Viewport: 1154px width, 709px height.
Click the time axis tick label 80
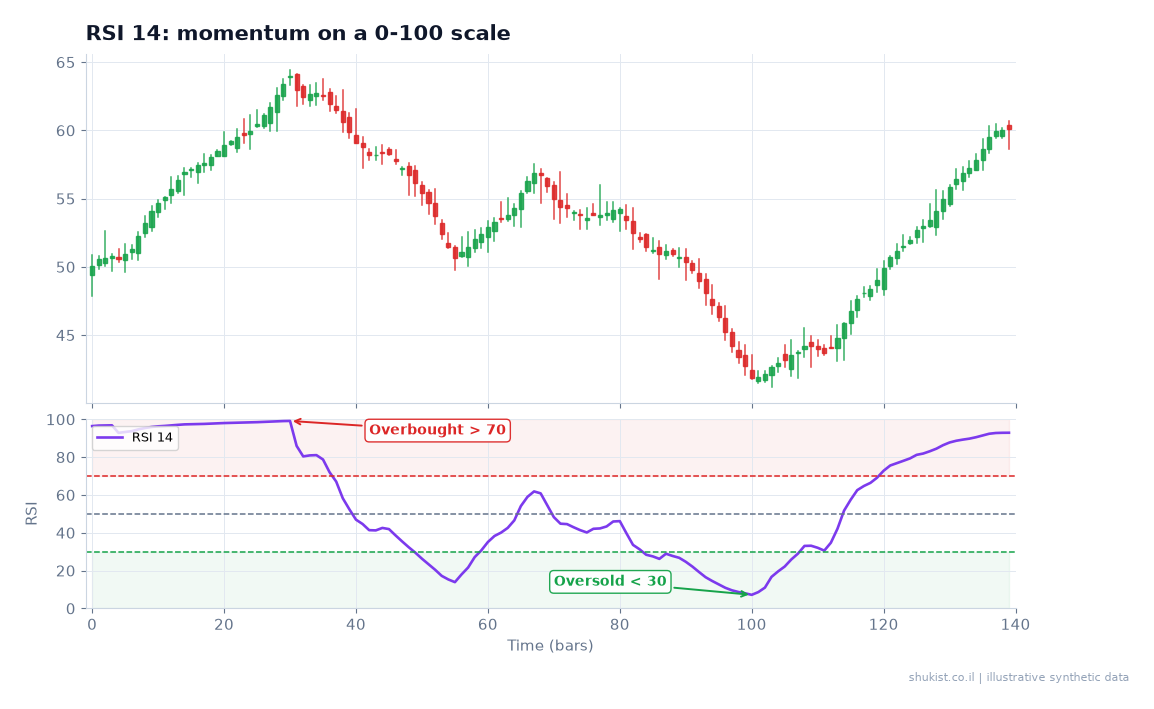click(620, 625)
